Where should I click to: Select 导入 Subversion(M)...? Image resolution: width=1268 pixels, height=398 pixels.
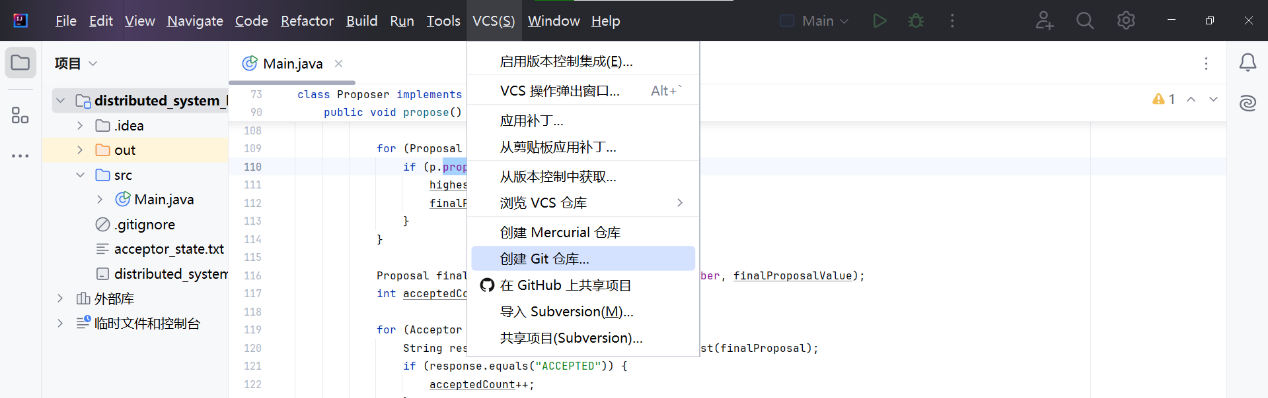583,311
